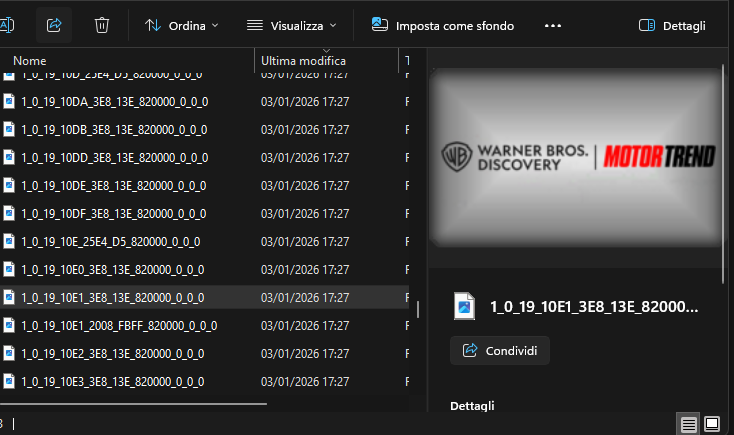Image resolution: width=734 pixels, height=435 pixels.
Task: Click date cell of 1_0_19_10E3 row
Action: click(305, 382)
